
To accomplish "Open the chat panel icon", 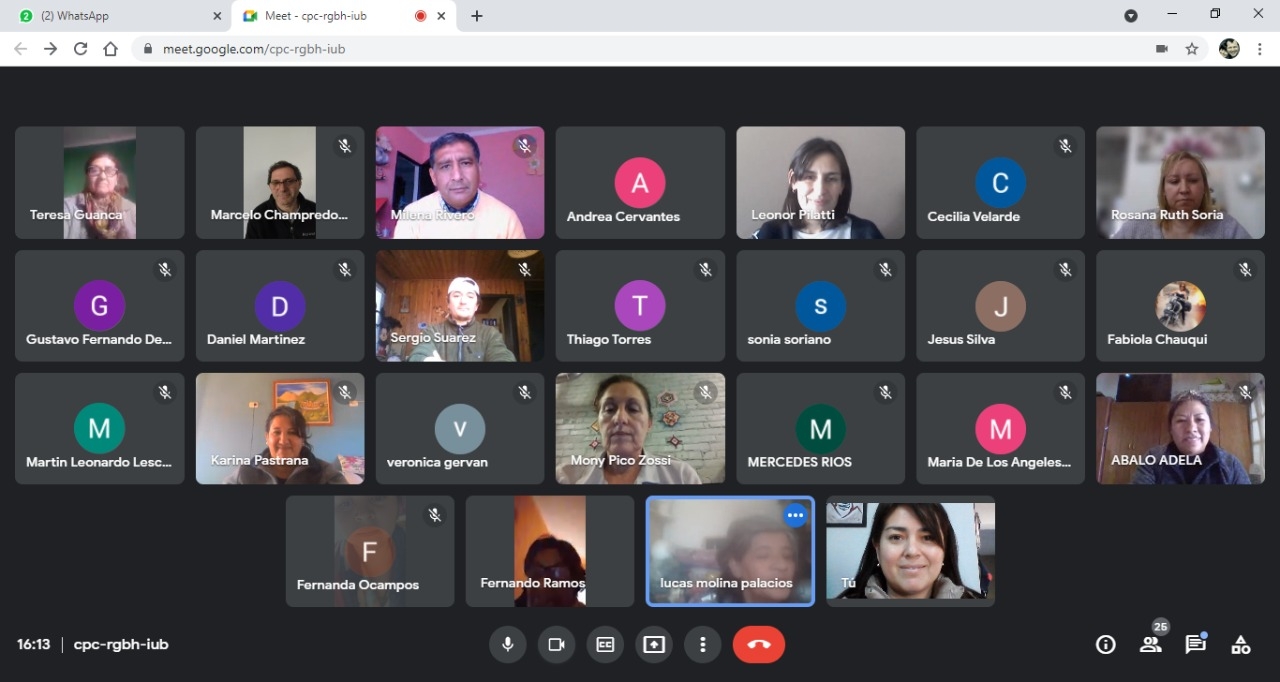I will (1196, 645).
